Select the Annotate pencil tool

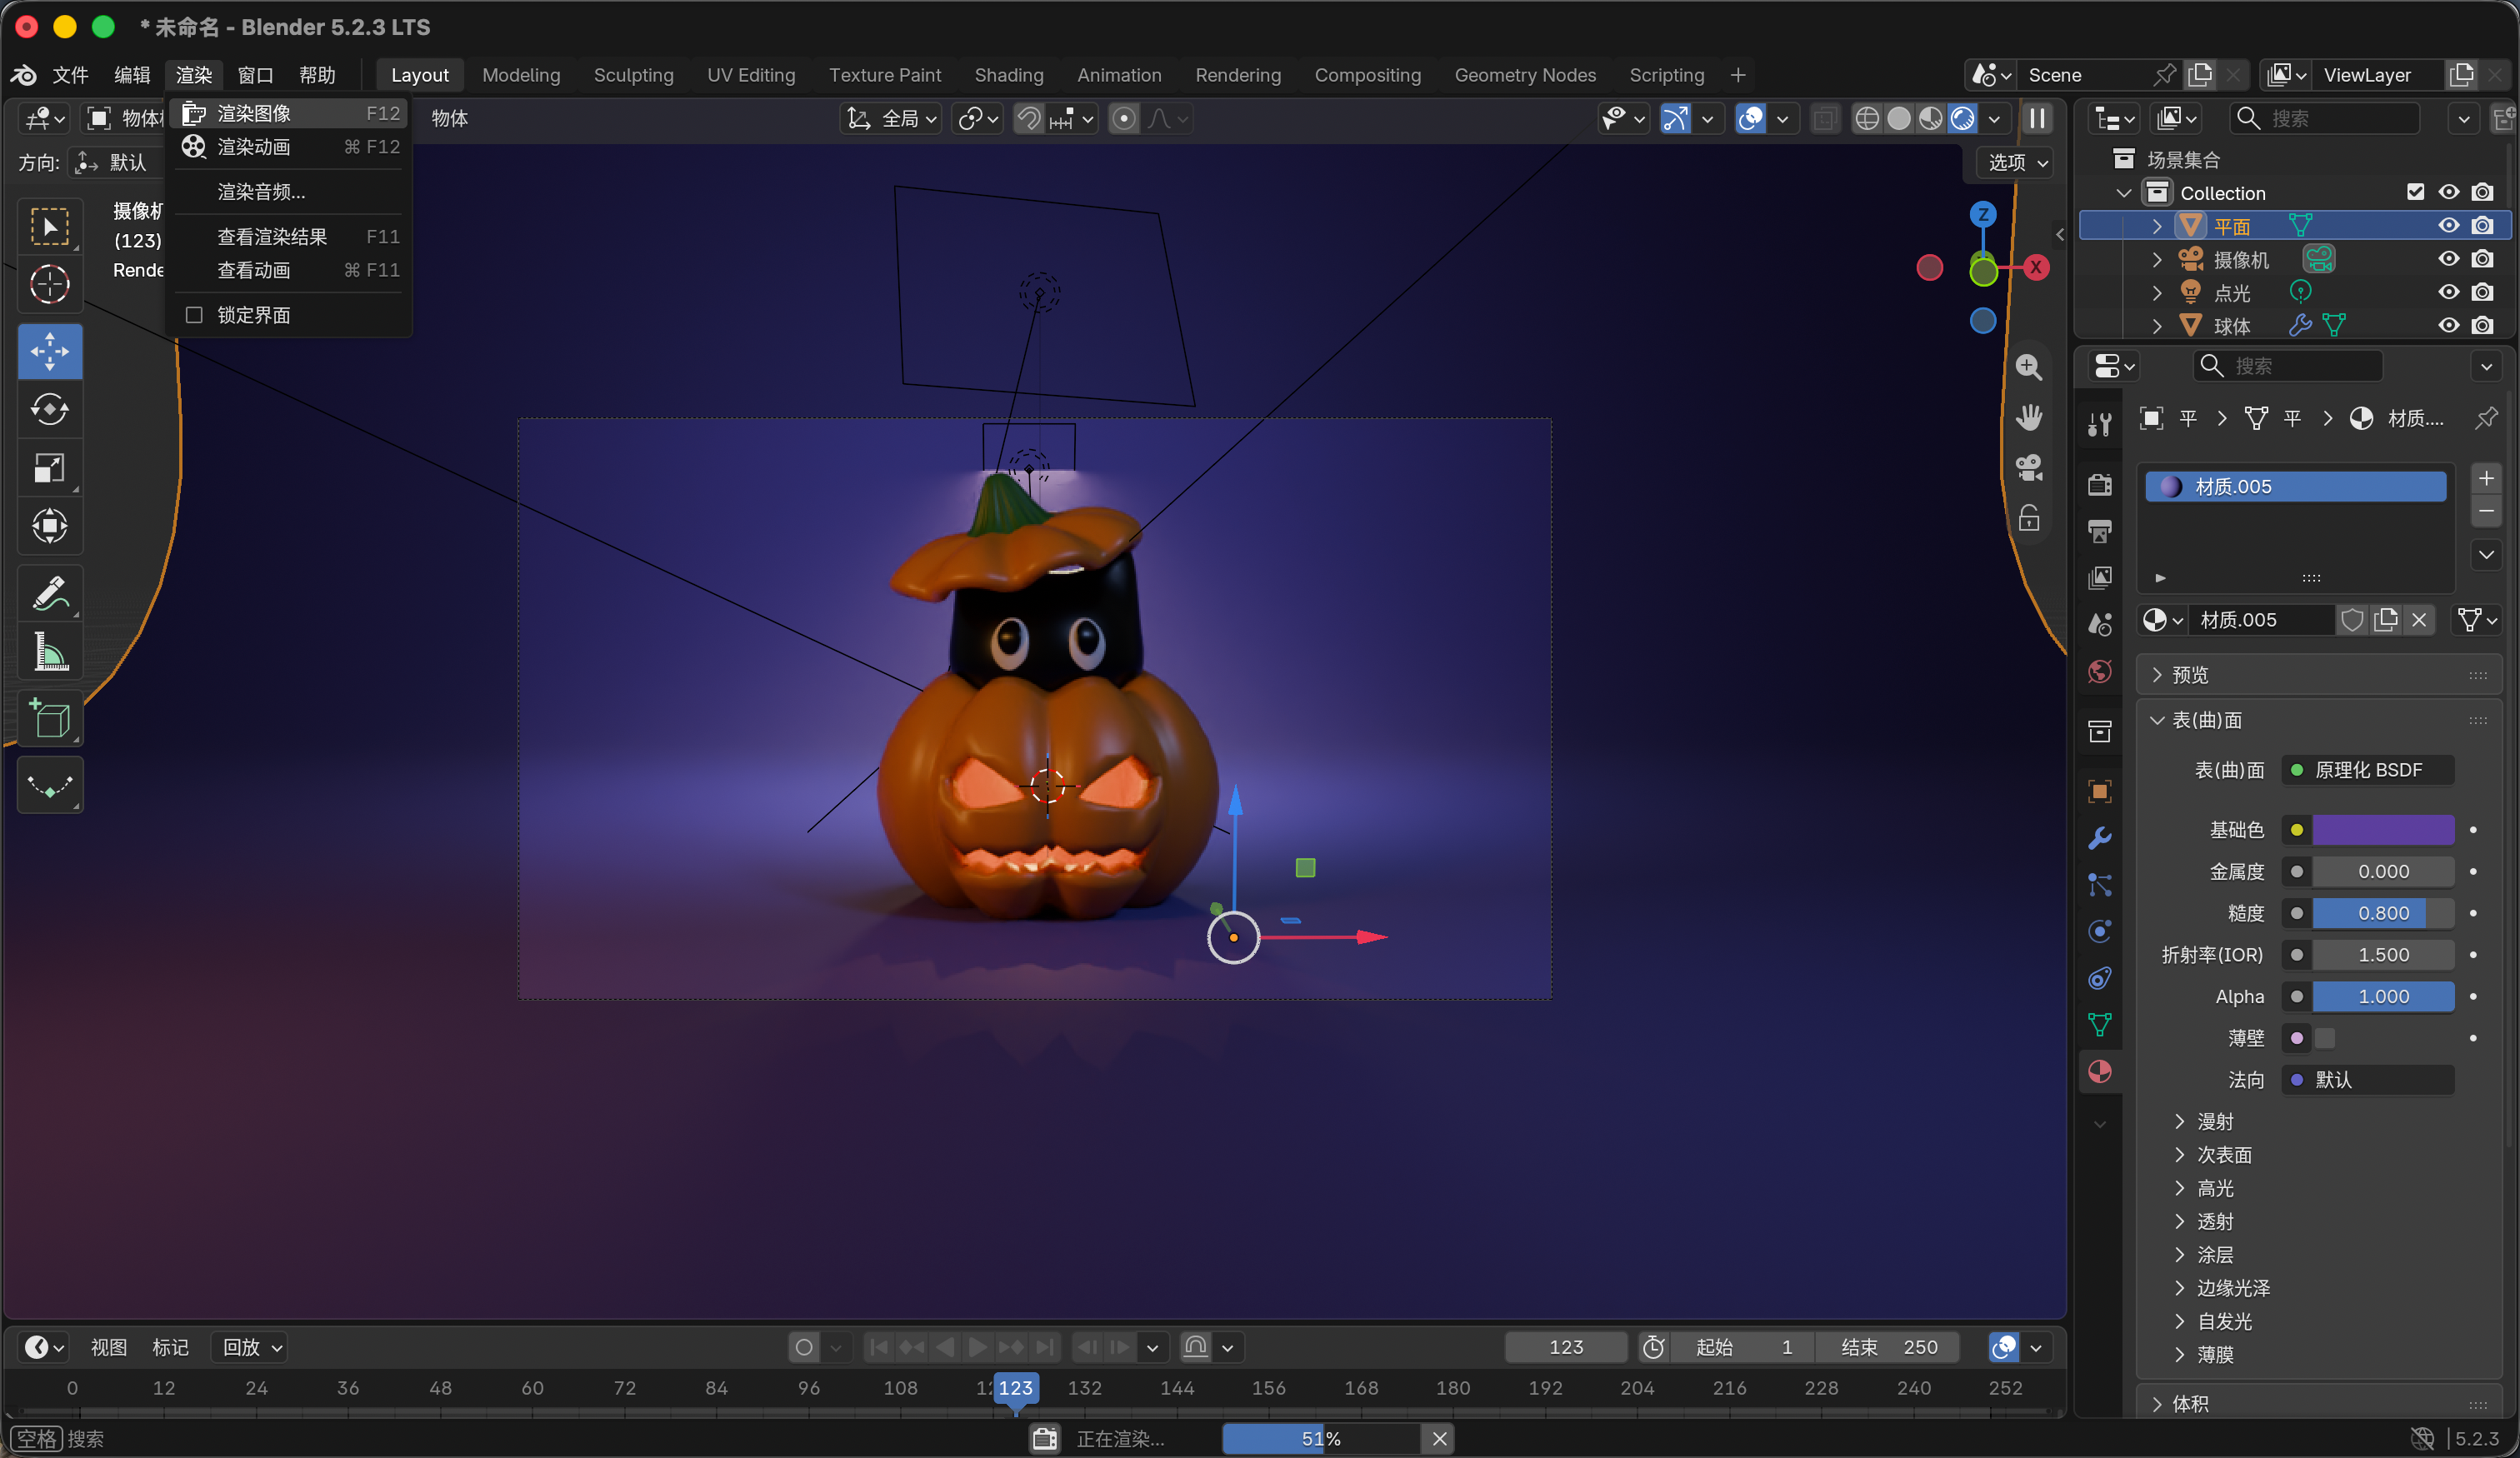point(49,593)
